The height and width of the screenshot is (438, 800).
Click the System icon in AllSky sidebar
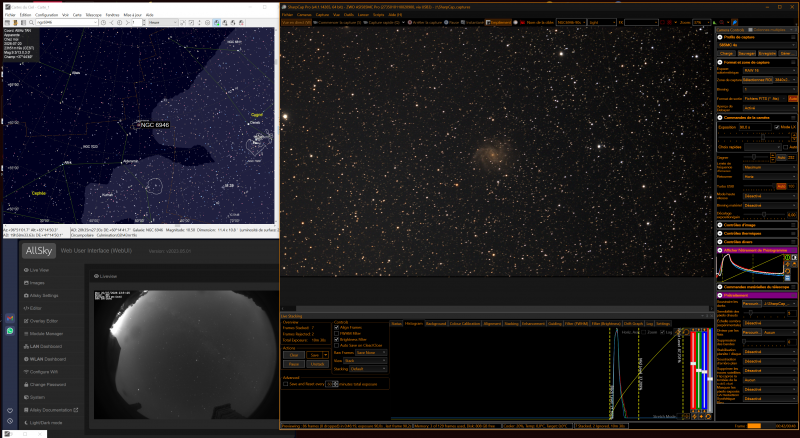coord(26,397)
